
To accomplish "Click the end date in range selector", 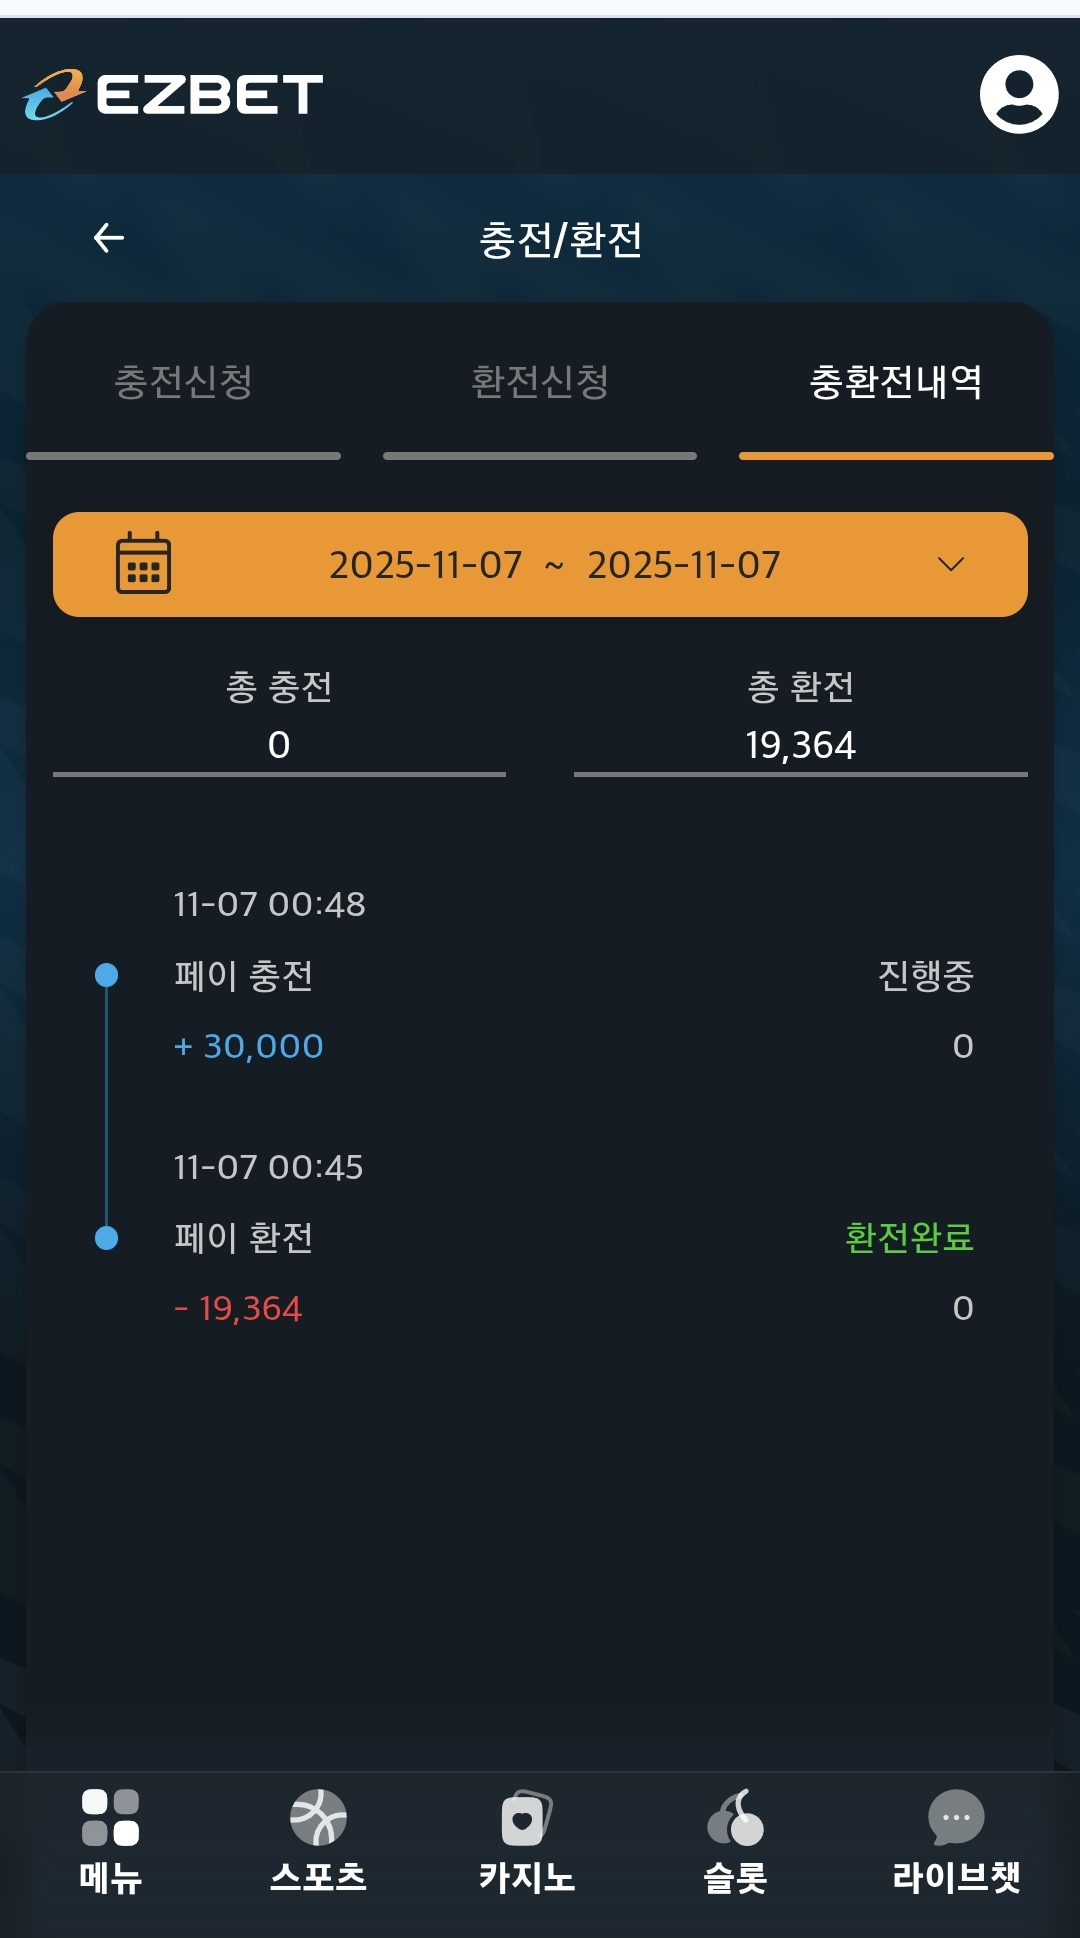I will pos(684,565).
